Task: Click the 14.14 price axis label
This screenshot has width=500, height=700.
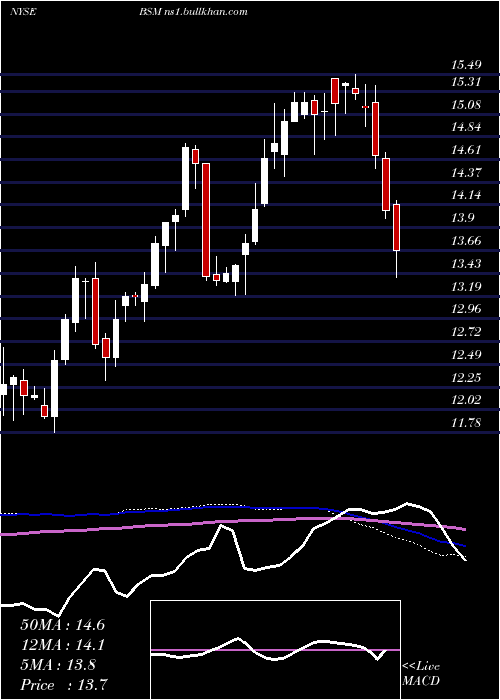Action: [466, 196]
